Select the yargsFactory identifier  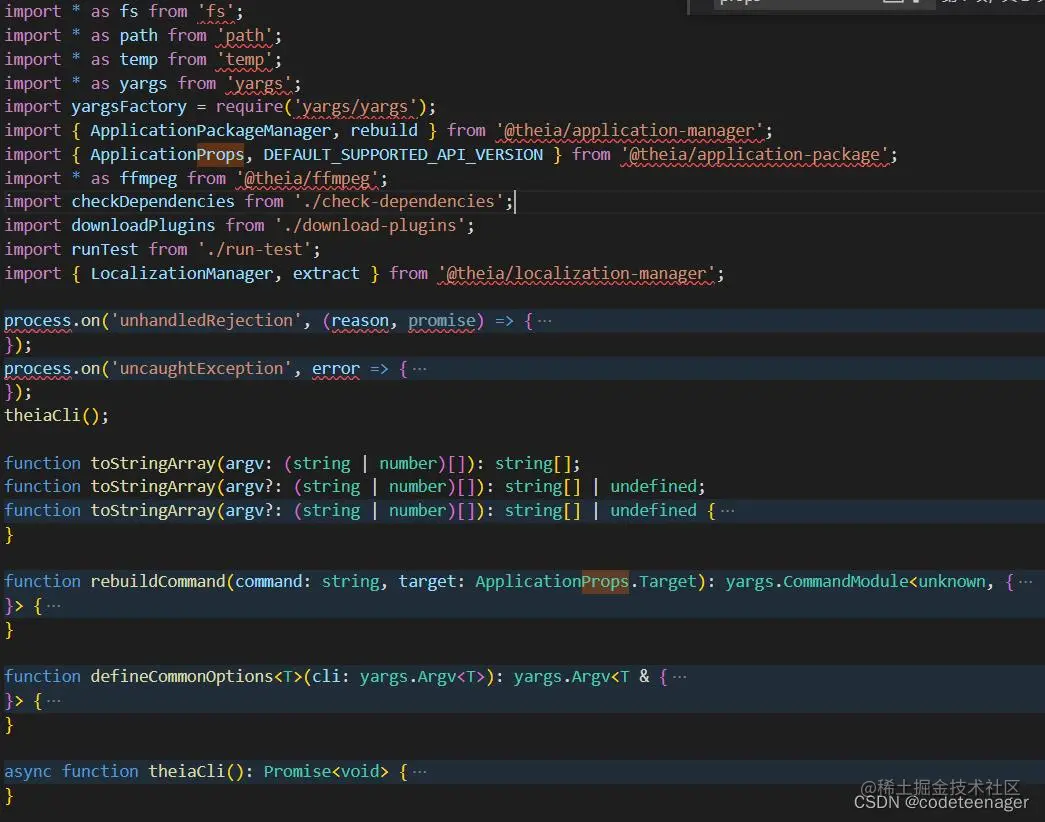(x=129, y=107)
